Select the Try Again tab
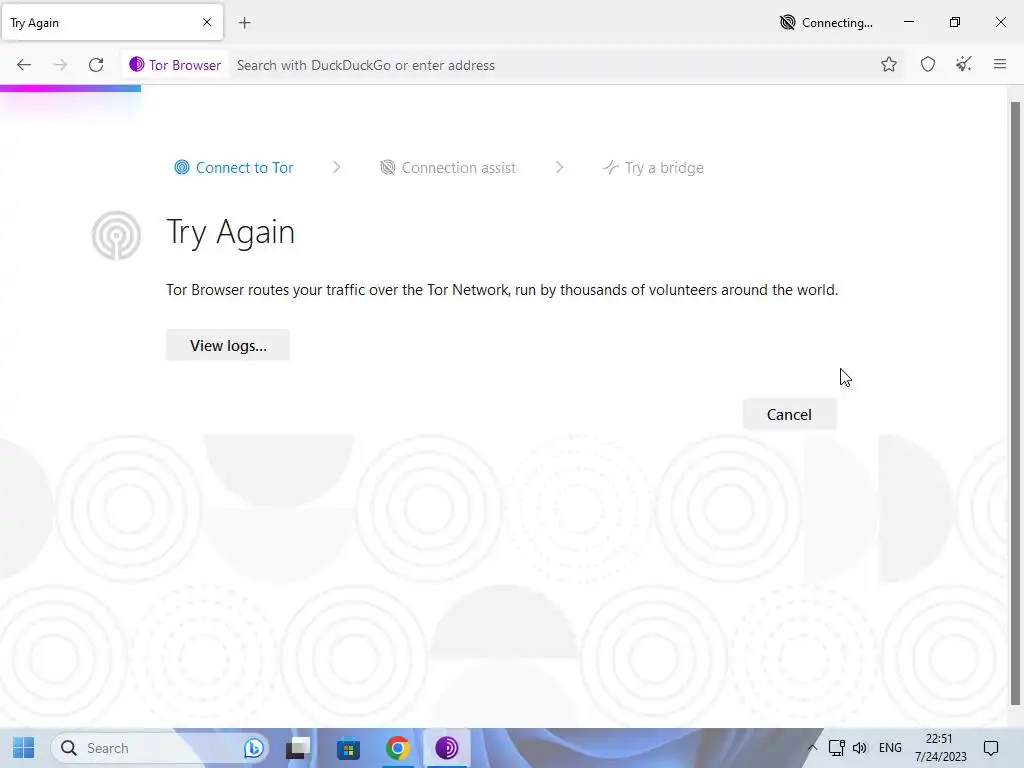Screen dimensions: 1024x768 112,22
